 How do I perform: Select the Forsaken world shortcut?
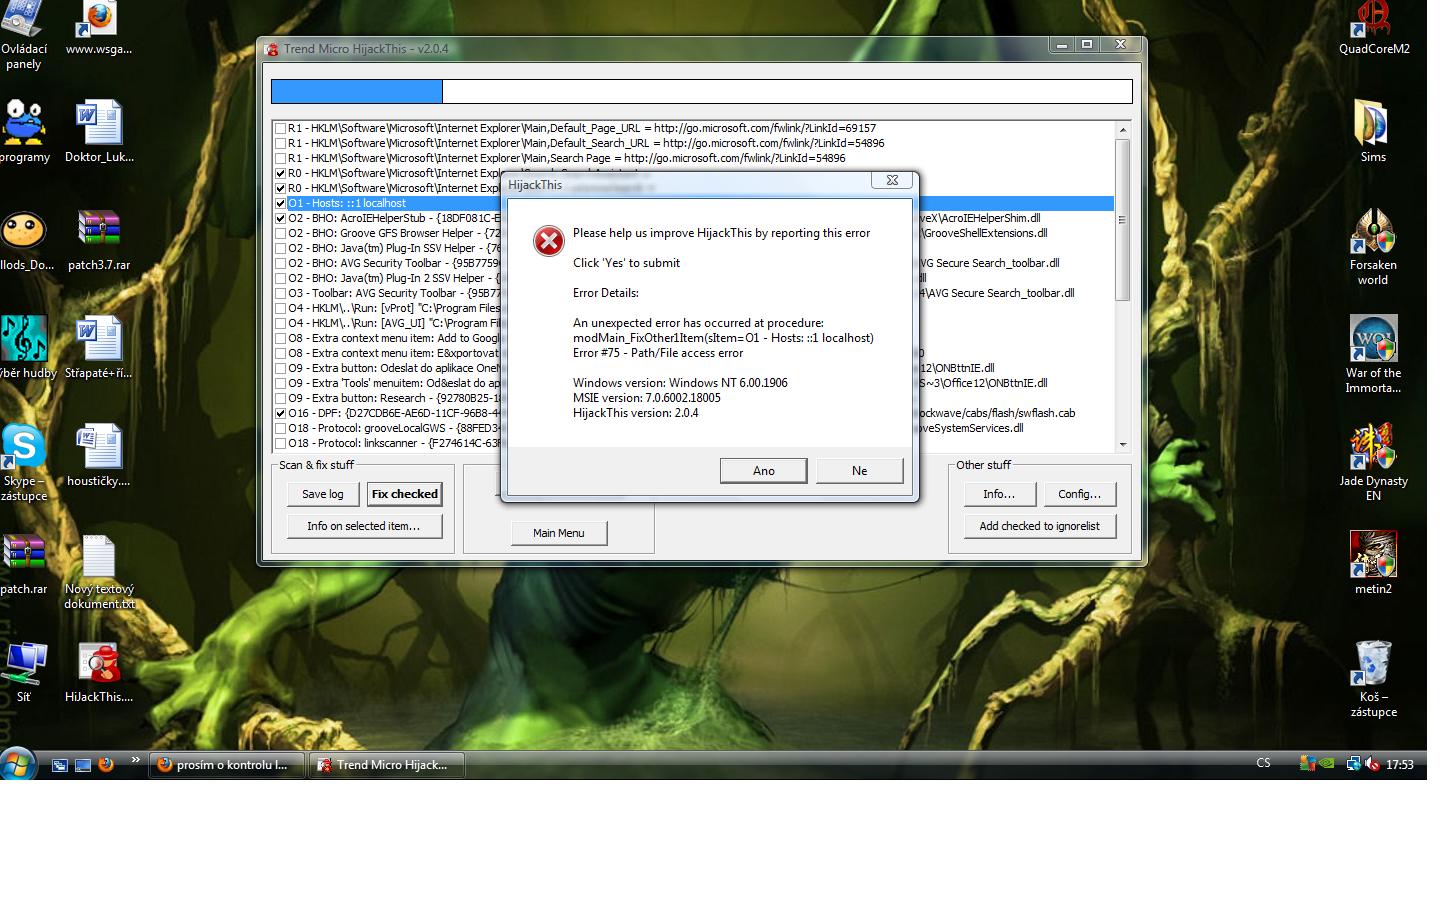[1373, 247]
